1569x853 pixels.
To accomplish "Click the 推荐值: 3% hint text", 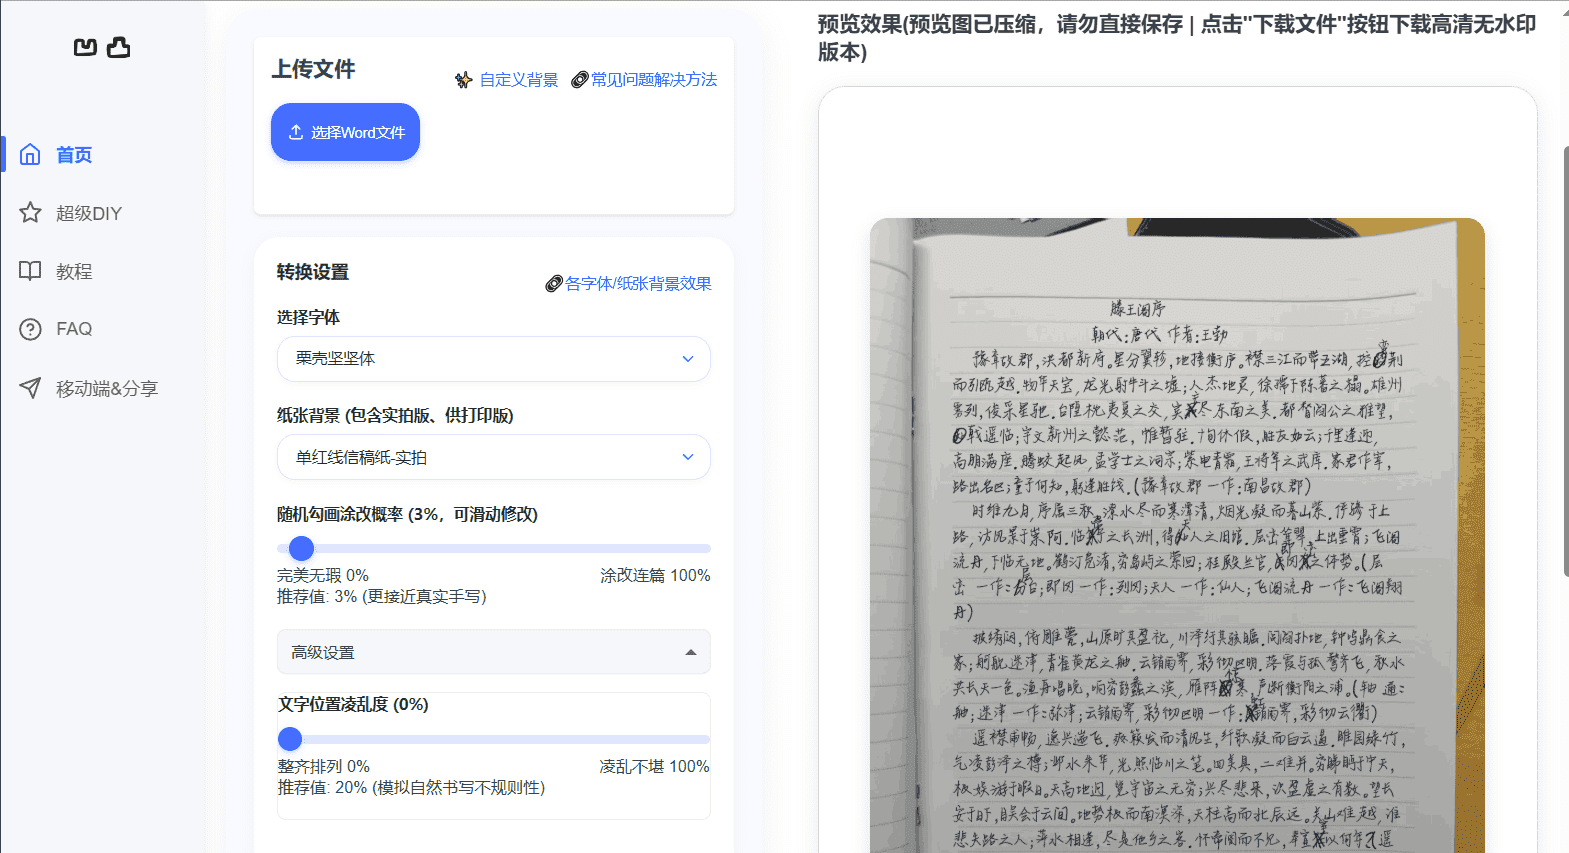I will [382, 597].
